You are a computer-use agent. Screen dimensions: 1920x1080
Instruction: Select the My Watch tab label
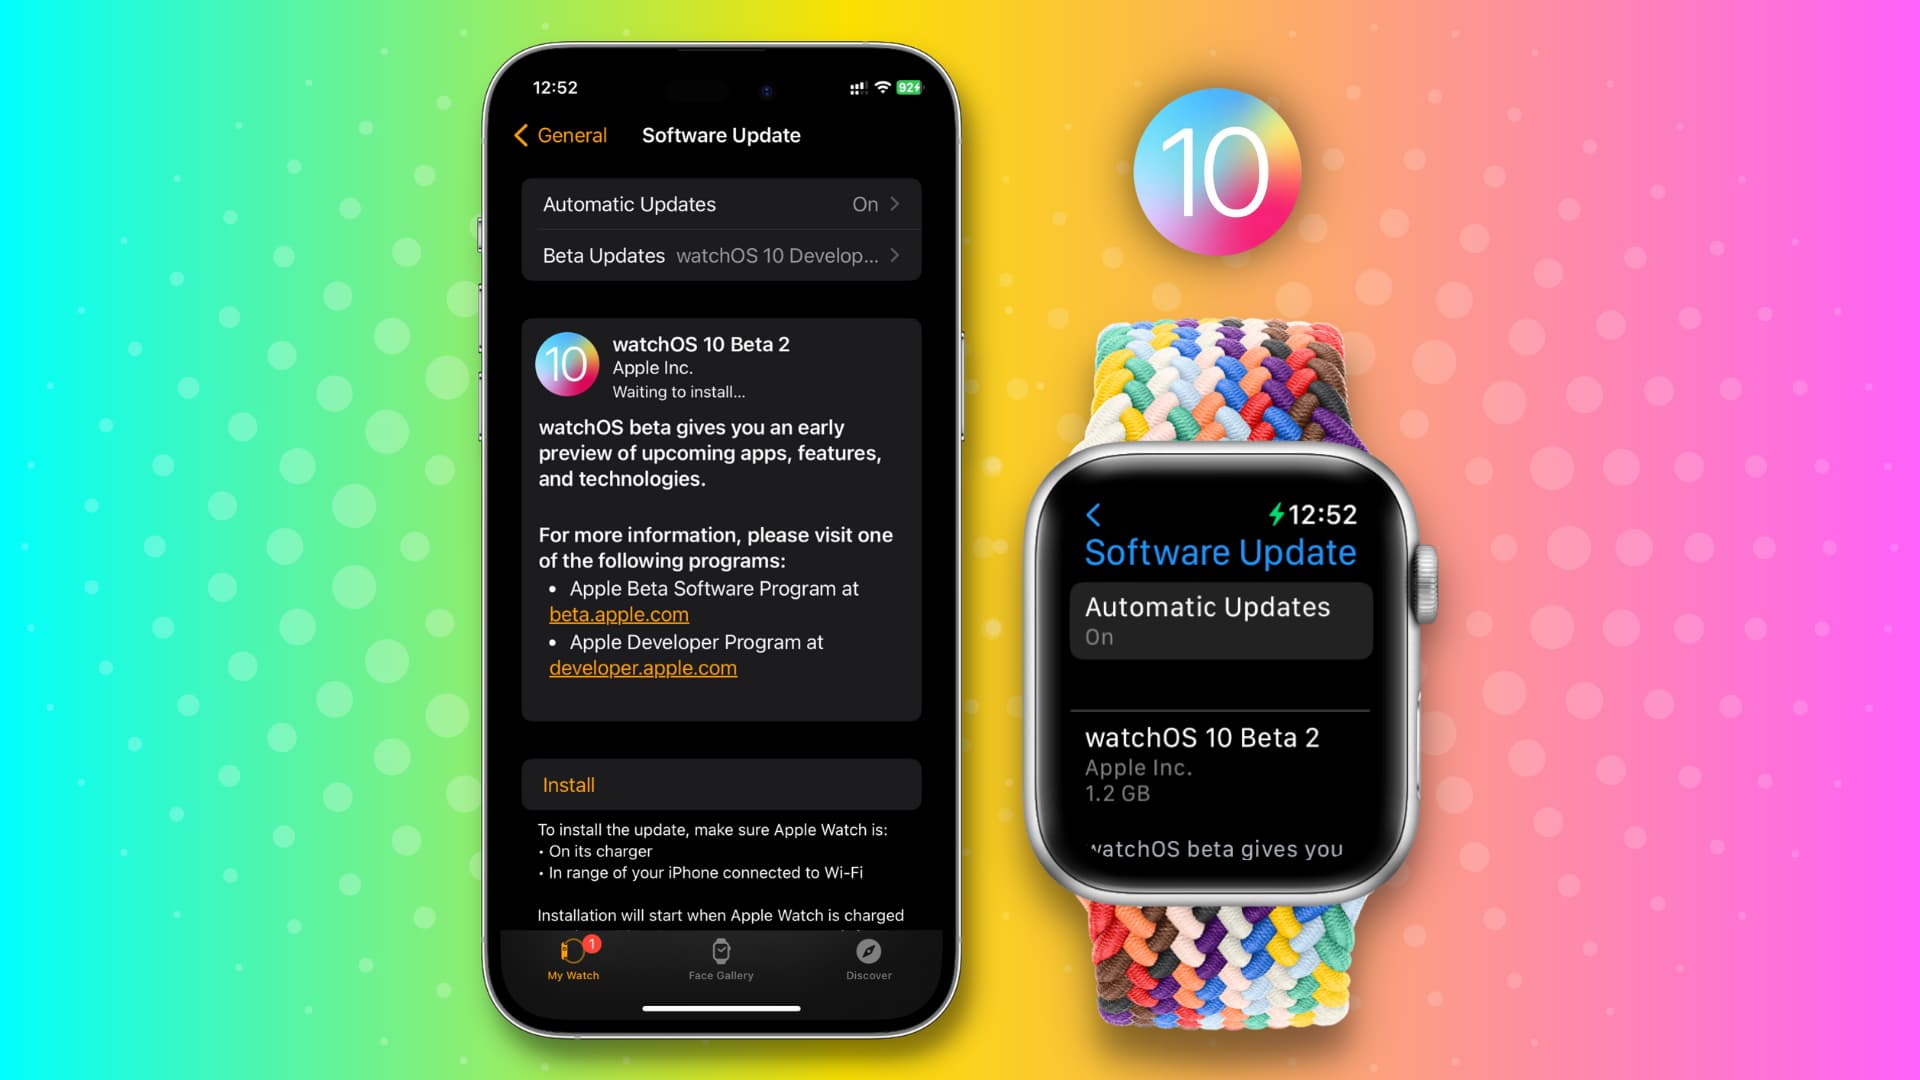[572, 975]
